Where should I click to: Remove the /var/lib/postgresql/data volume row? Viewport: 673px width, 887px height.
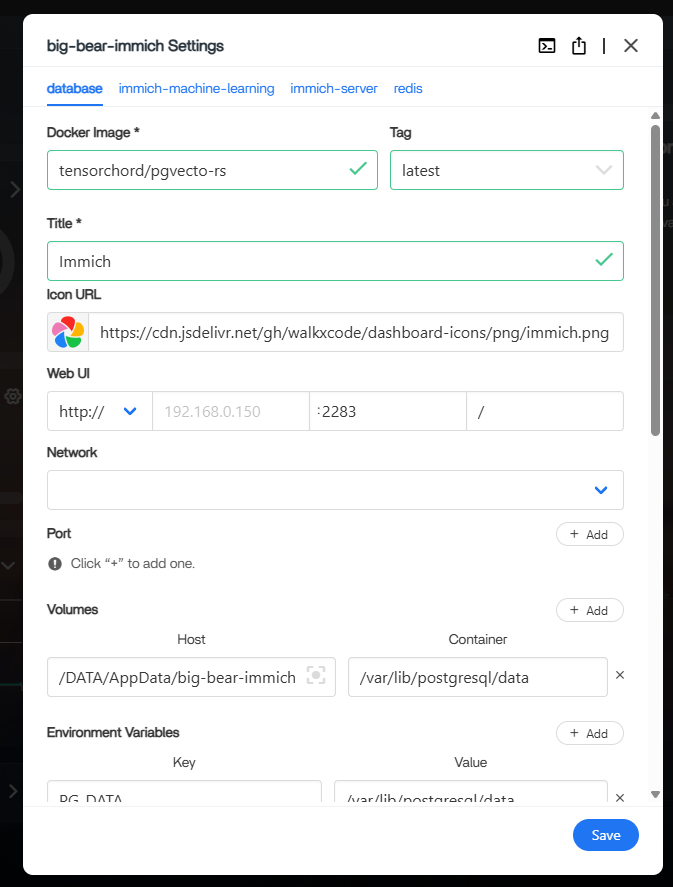click(x=620, y=675)
